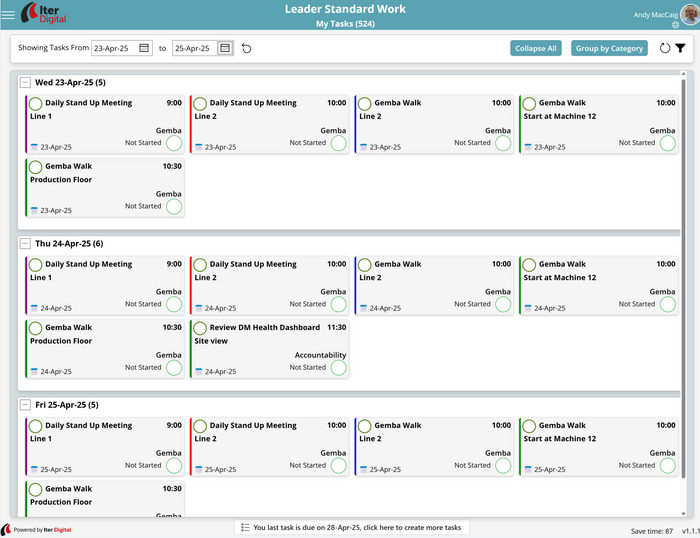This screenshot has height=538, width=700.
Task: Toggle status circle of Wed 9:00 Line 1 meeting
Action: pyautogui.click(x=174, y=143)
